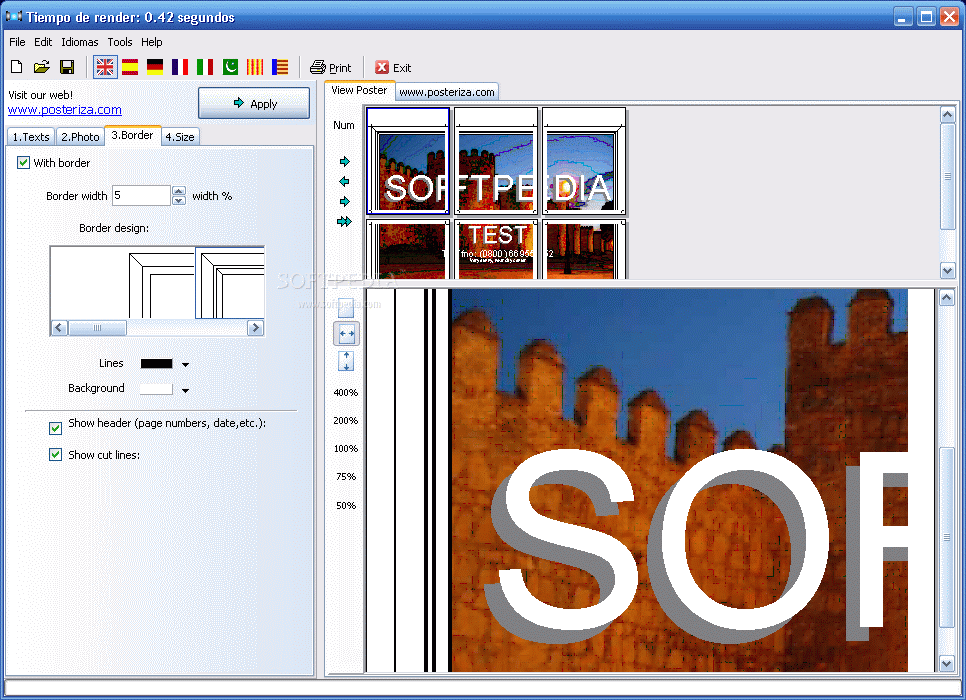Click the red X Exit icon
Image resolution: width=966 pixels, height=700 pixels.
tap(382, 67)
